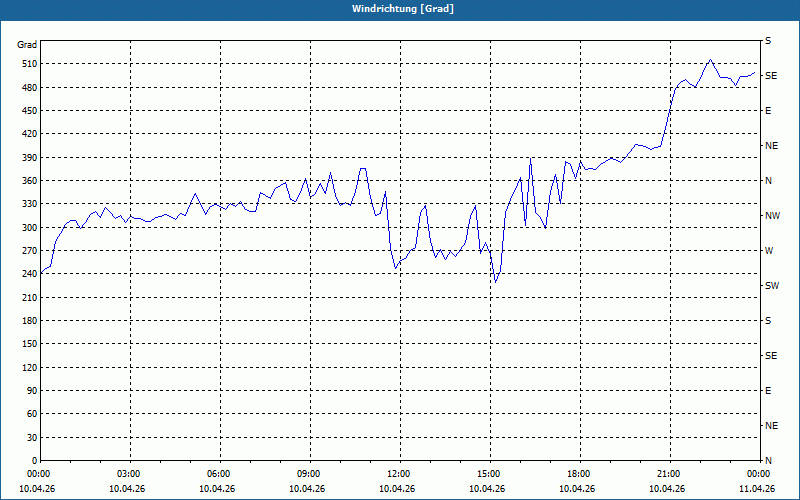Select the 10.04.26 date under 21:00
The height and width of the screenshot is (500, 800).
pos(667,489)
